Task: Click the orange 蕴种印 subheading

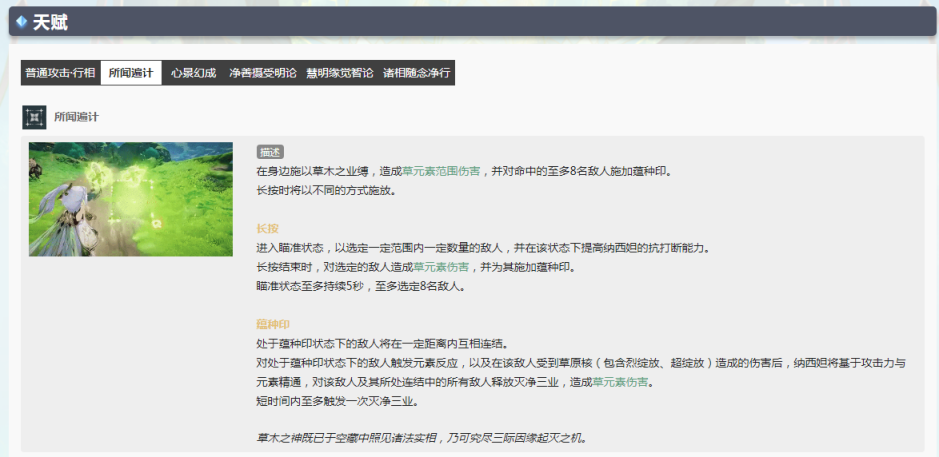Action: (x=273, y=325)
